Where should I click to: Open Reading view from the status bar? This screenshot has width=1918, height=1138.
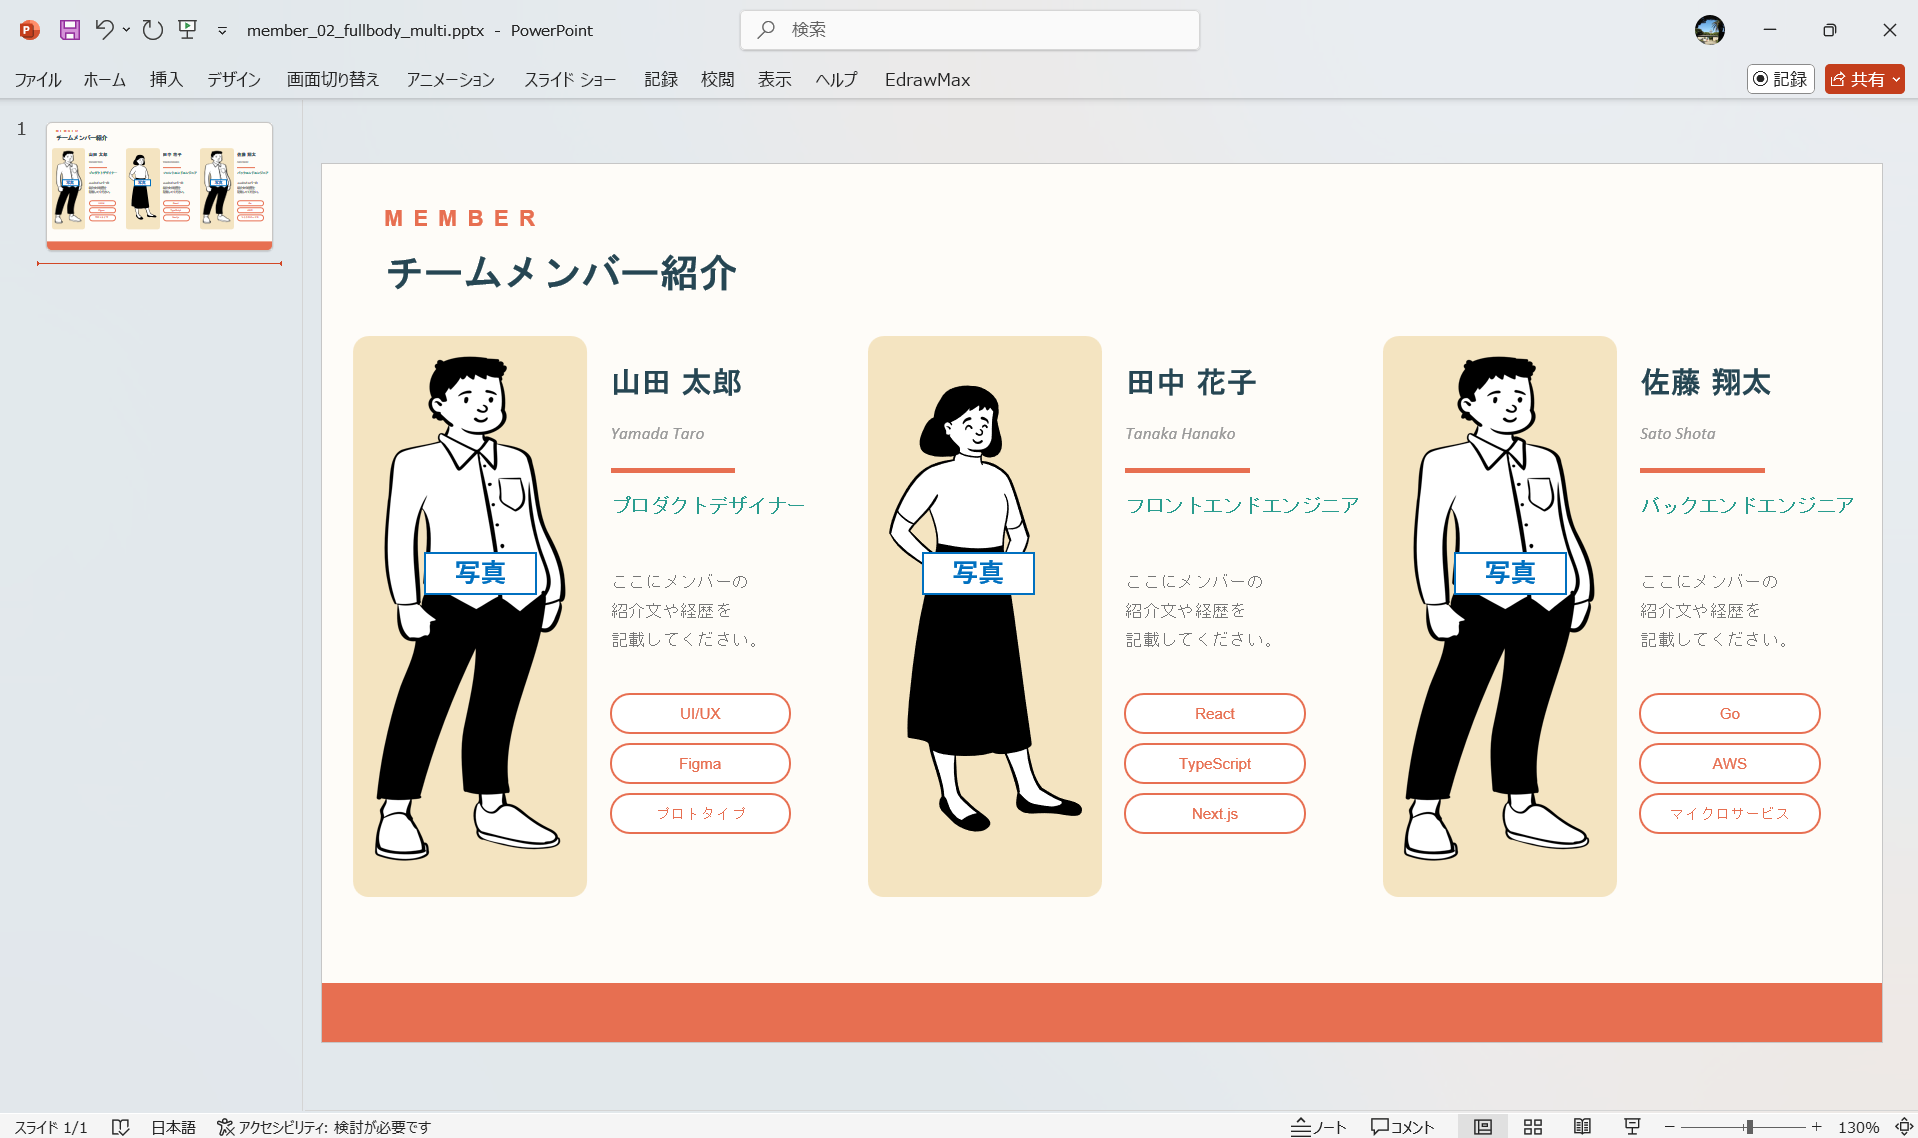pos(1582,1126)
